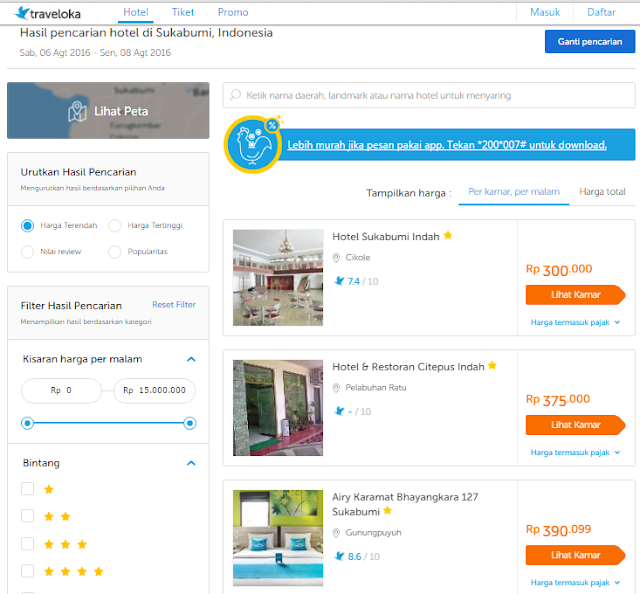
Task: Click the bird icon on the Citepus Indah rating
Action: coord(339,411)
